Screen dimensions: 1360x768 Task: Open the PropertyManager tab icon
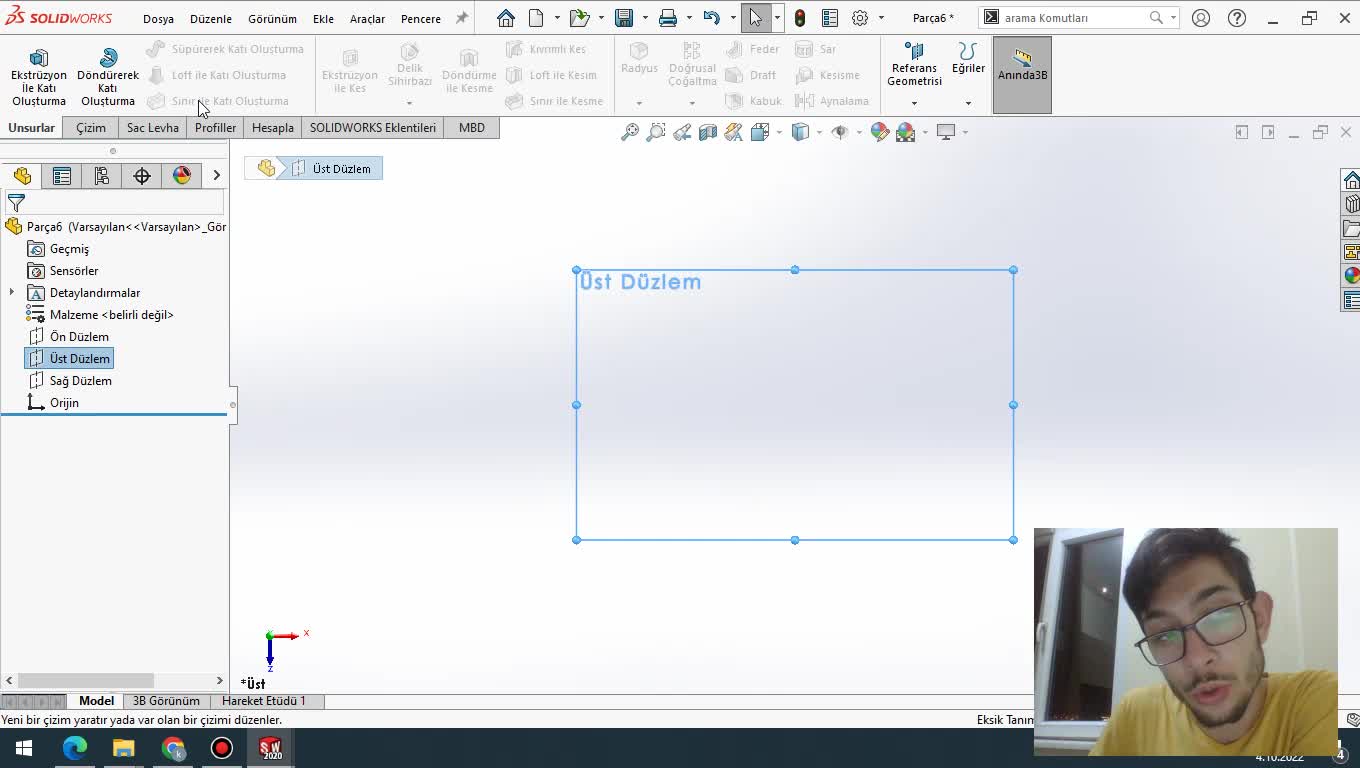point(62,176)
